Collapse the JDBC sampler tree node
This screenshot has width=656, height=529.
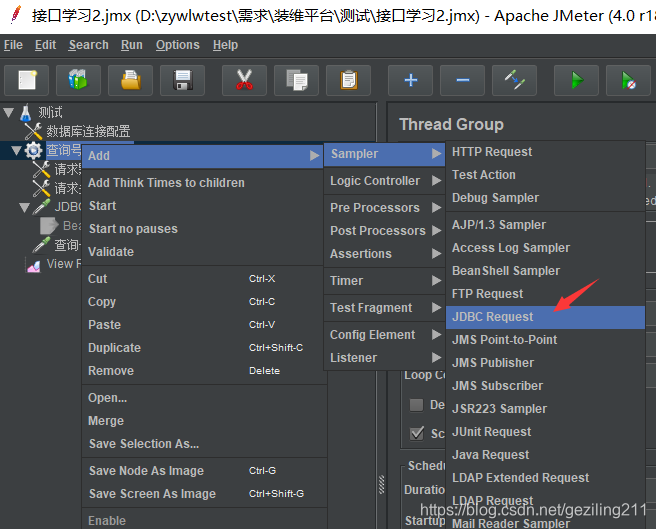pos(24,207)
